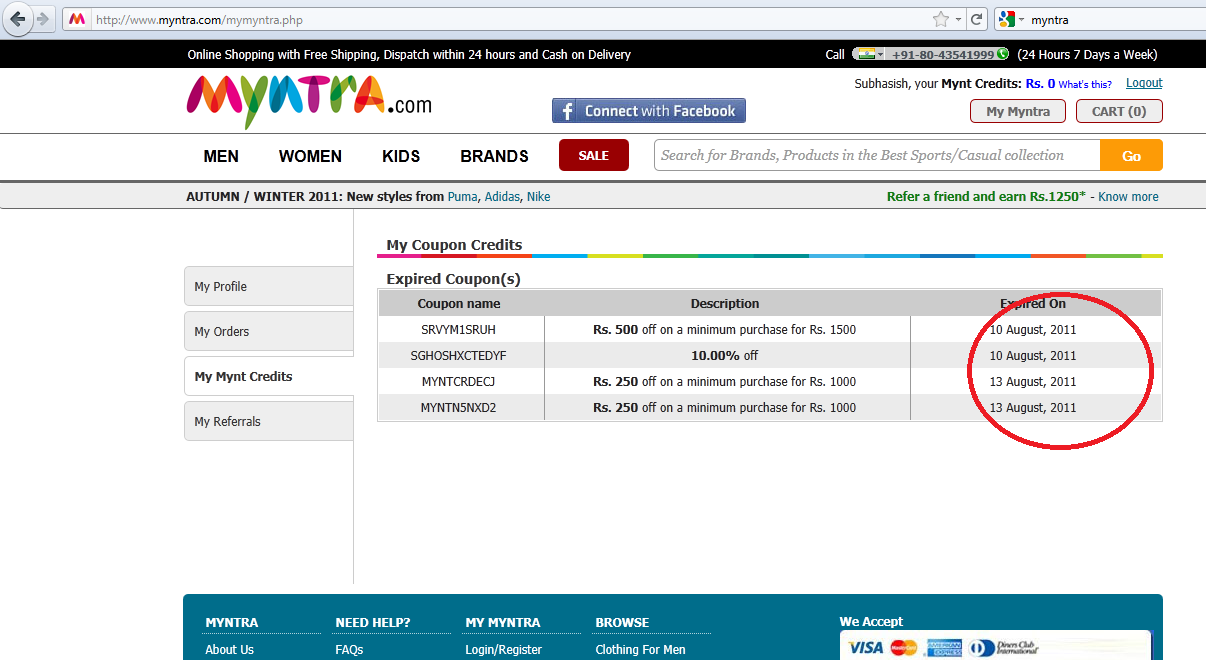Click the American Express payment logo
This screenshot has width=1206, height=660.
pos(943,648)
